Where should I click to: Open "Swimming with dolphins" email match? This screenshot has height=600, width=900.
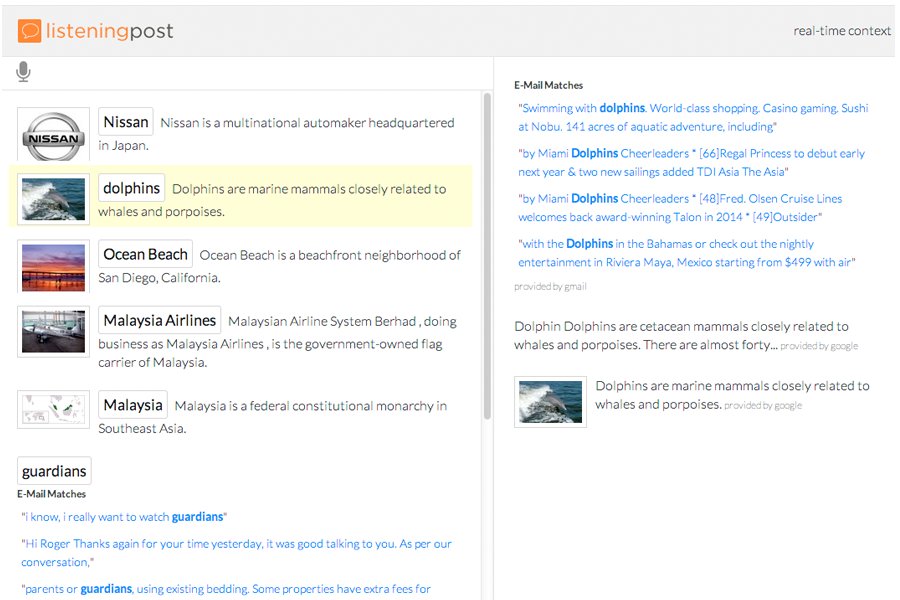click(x=692, y=117)
